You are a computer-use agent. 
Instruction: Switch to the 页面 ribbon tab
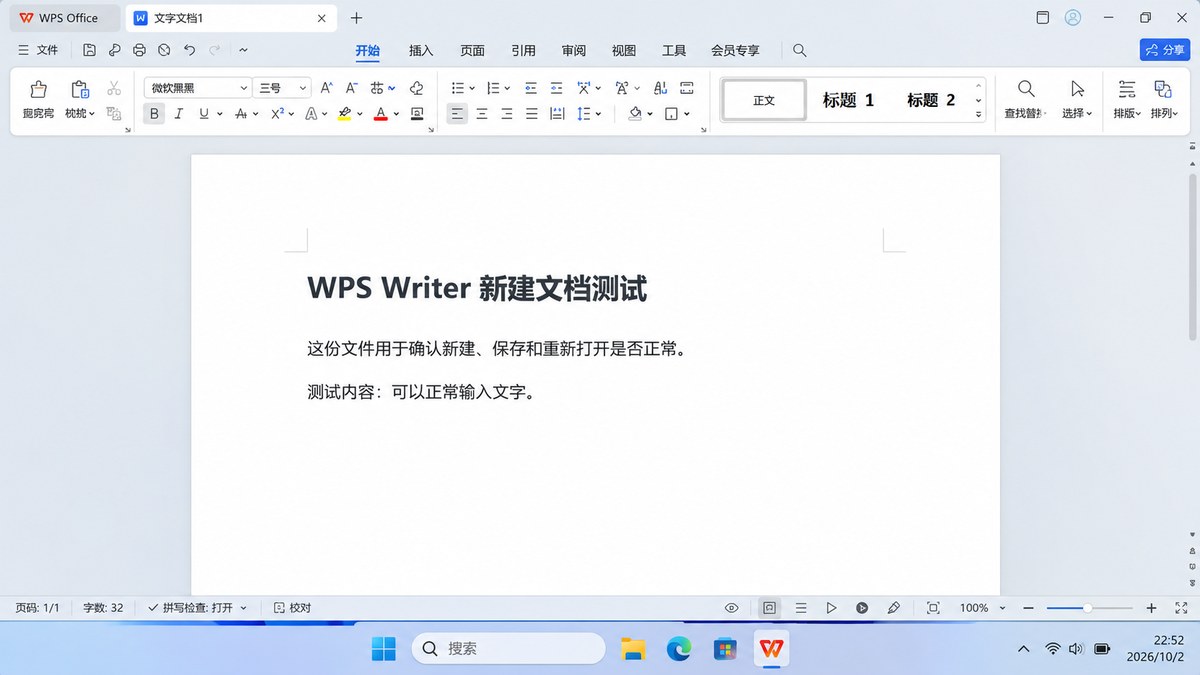(472, 50)
